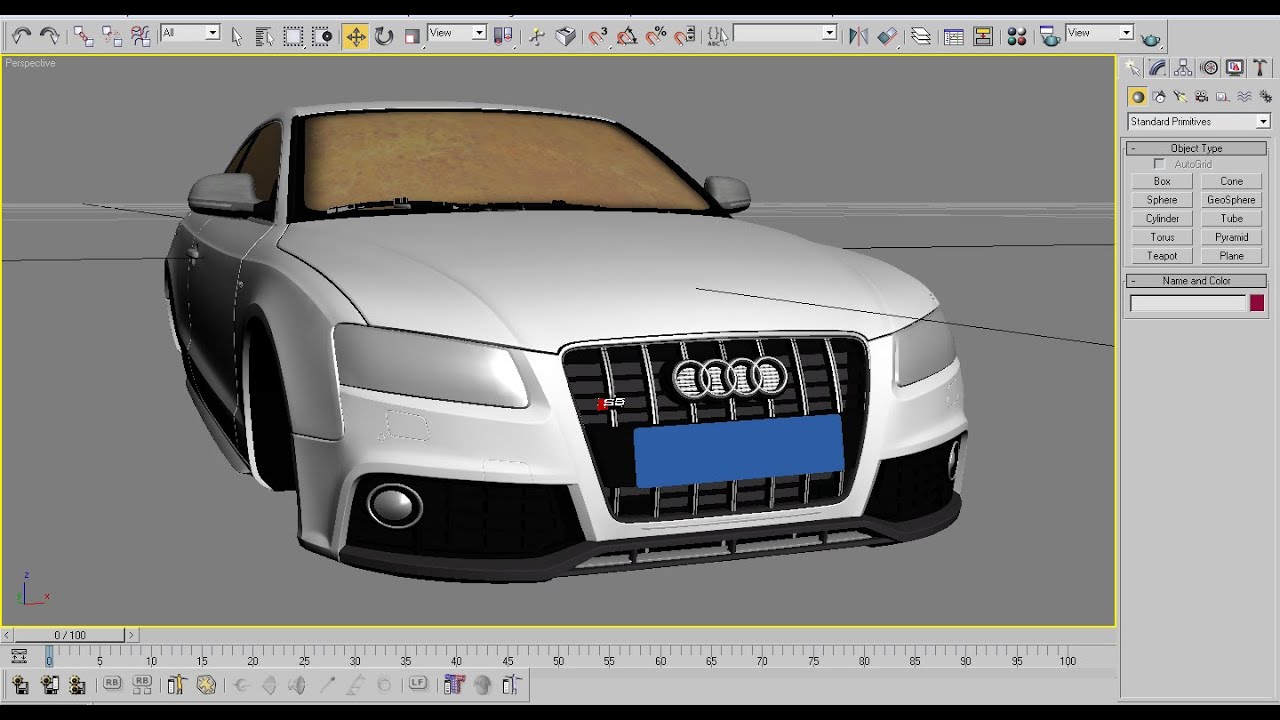Click the Align tool icon
Viewport: 1280px width, 720px height.
point(887,36)
